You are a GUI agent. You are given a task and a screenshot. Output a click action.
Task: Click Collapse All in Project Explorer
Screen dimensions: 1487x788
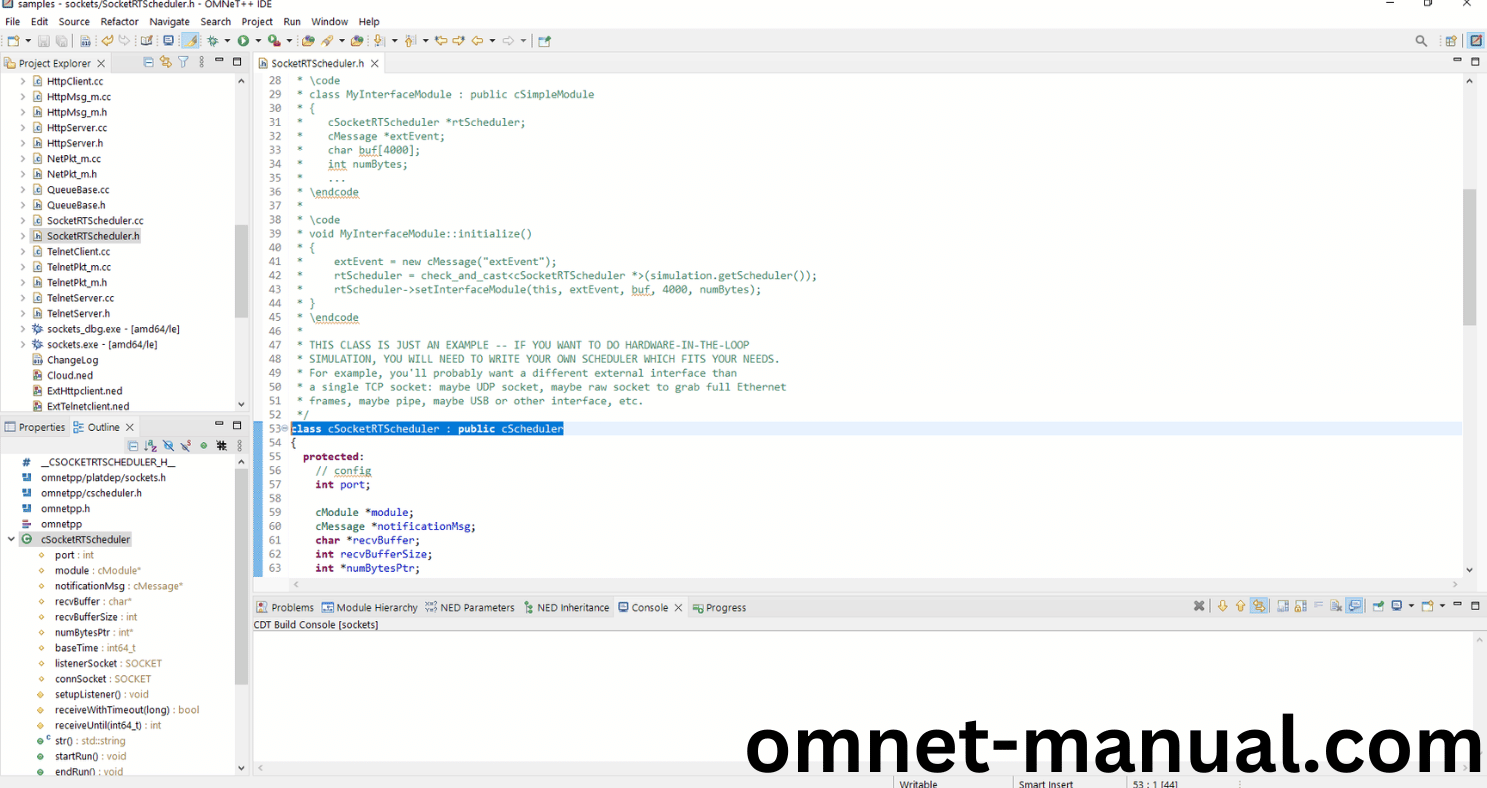click(149, 62)
